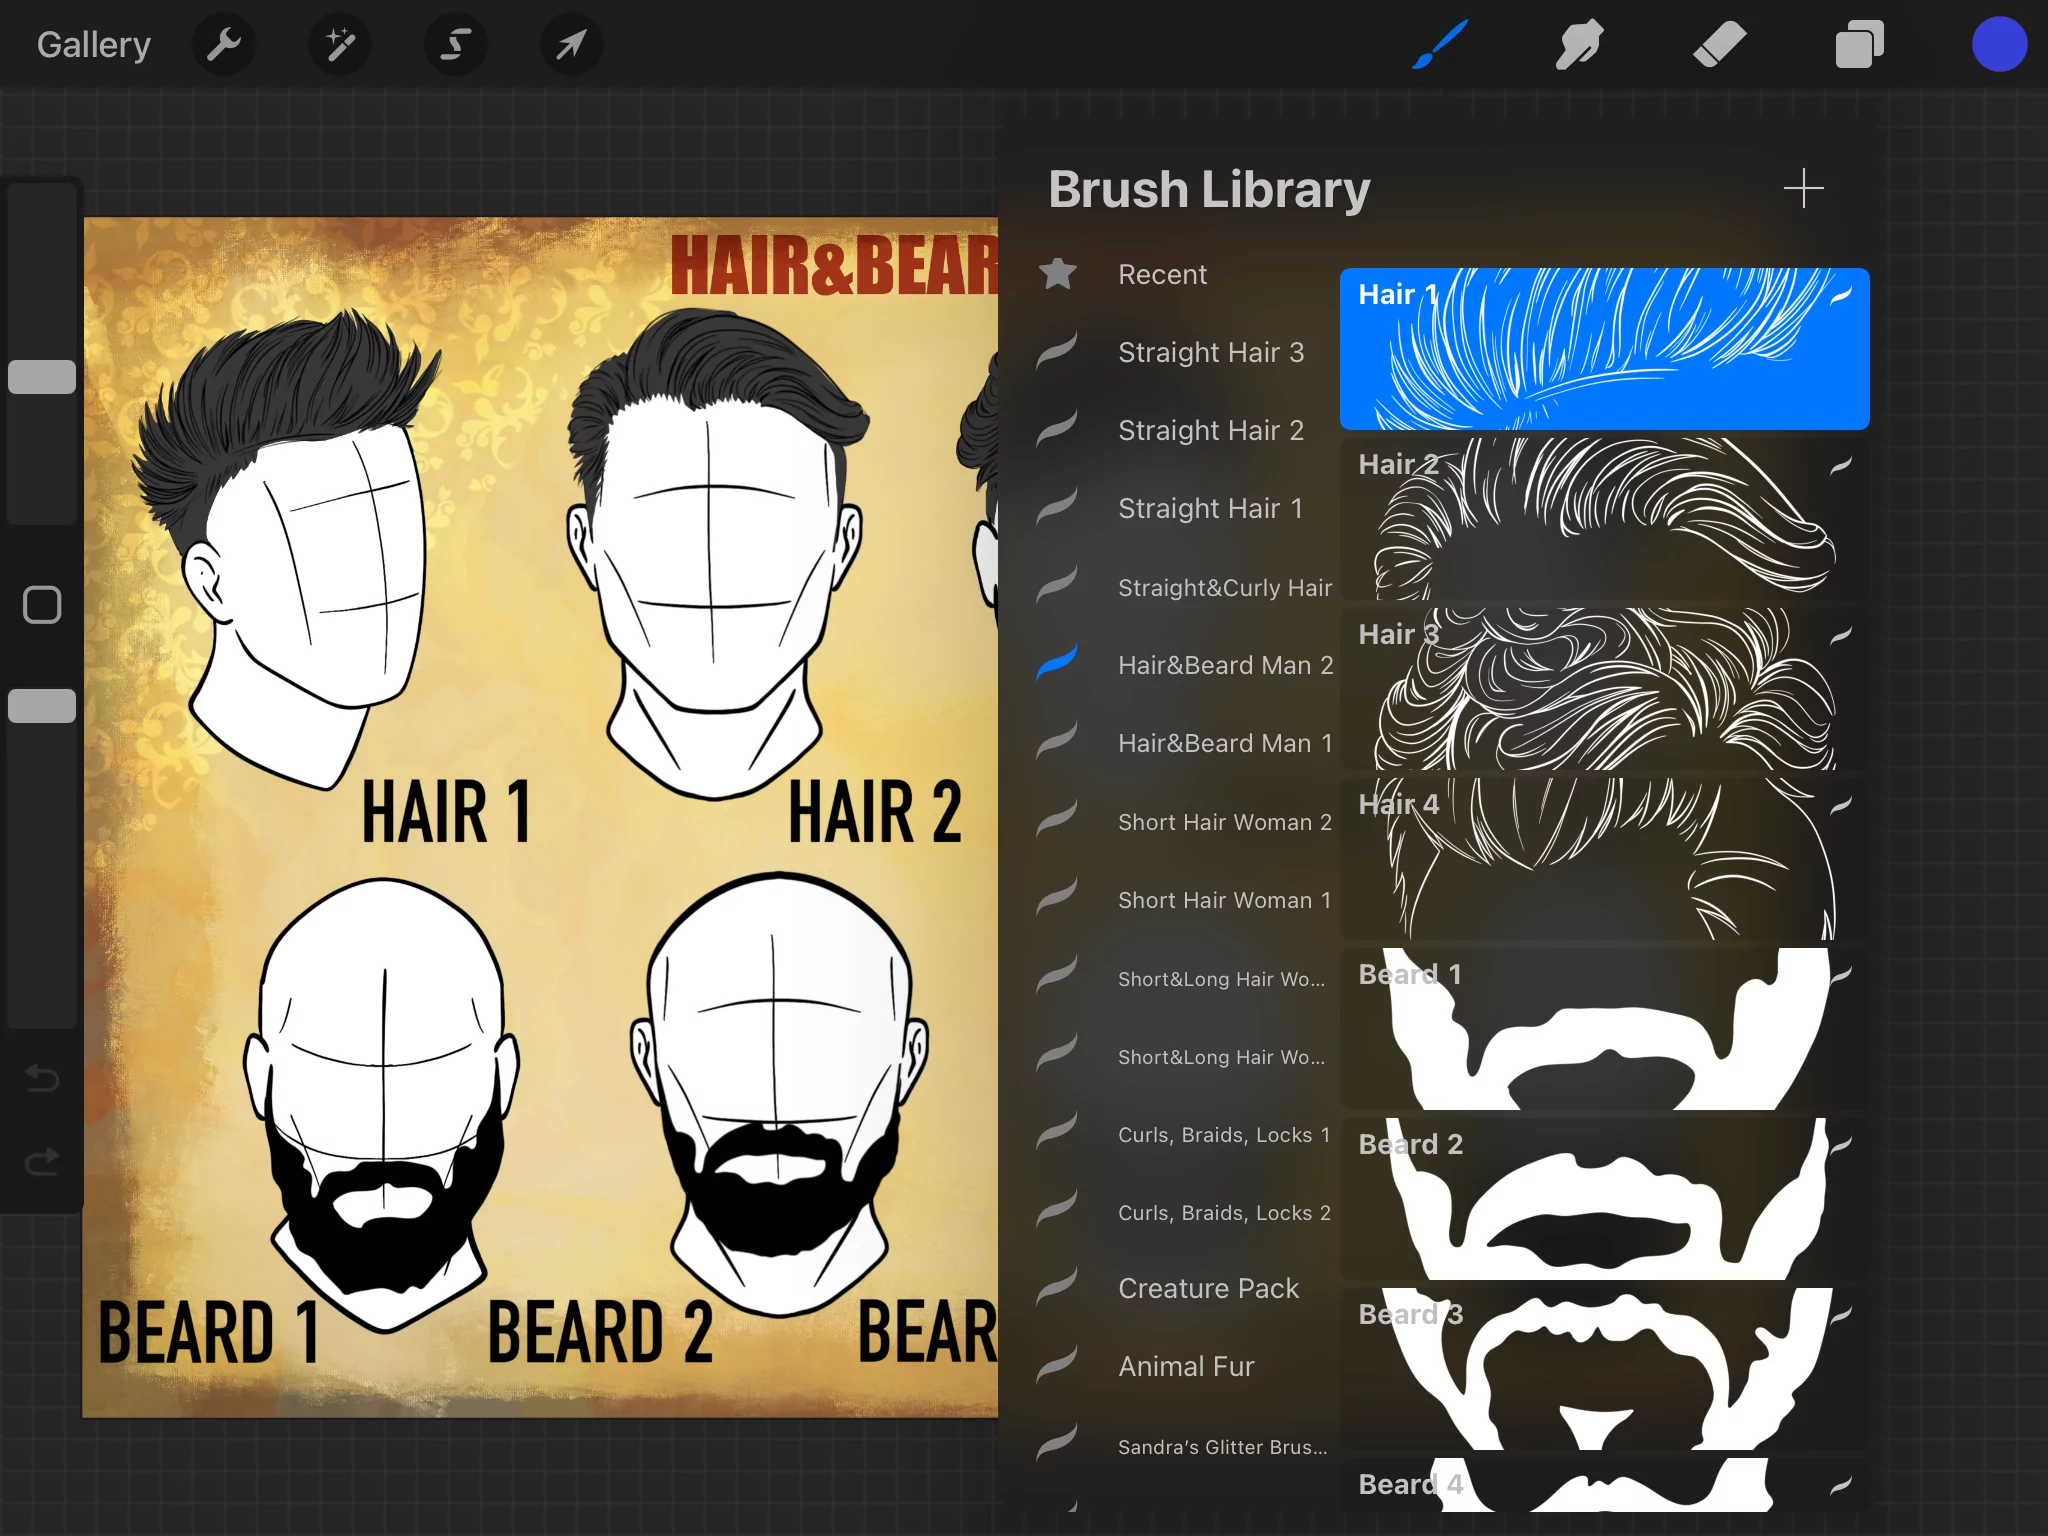Screen dimensions: 2048x1536
Task: Click the Brush Library title
Action: pyautogui.click(x=1209, y=189)
